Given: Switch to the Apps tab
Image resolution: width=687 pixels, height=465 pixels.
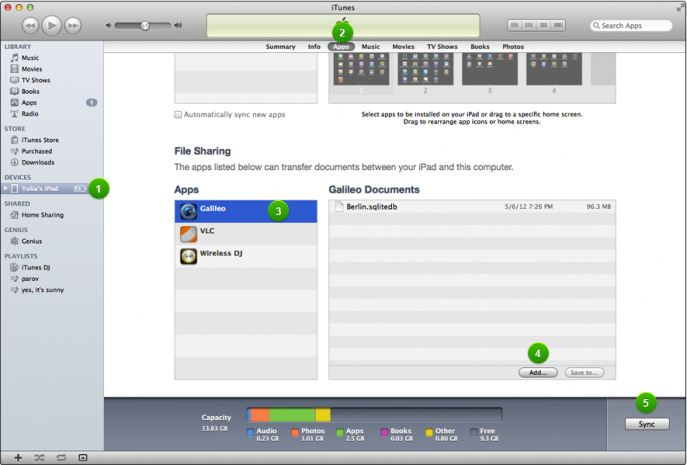Looking at the screenshot, I should tap(341, 46).
